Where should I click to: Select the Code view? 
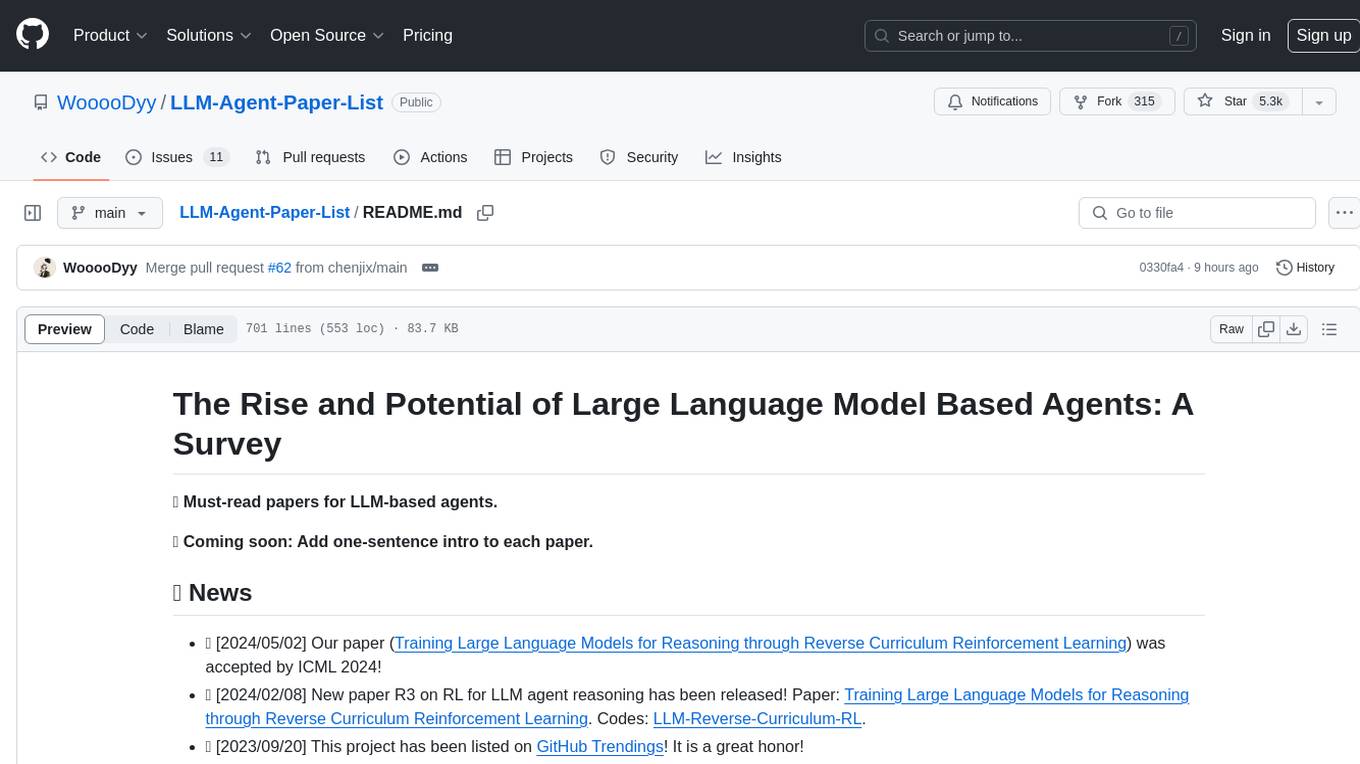point(137,329)
